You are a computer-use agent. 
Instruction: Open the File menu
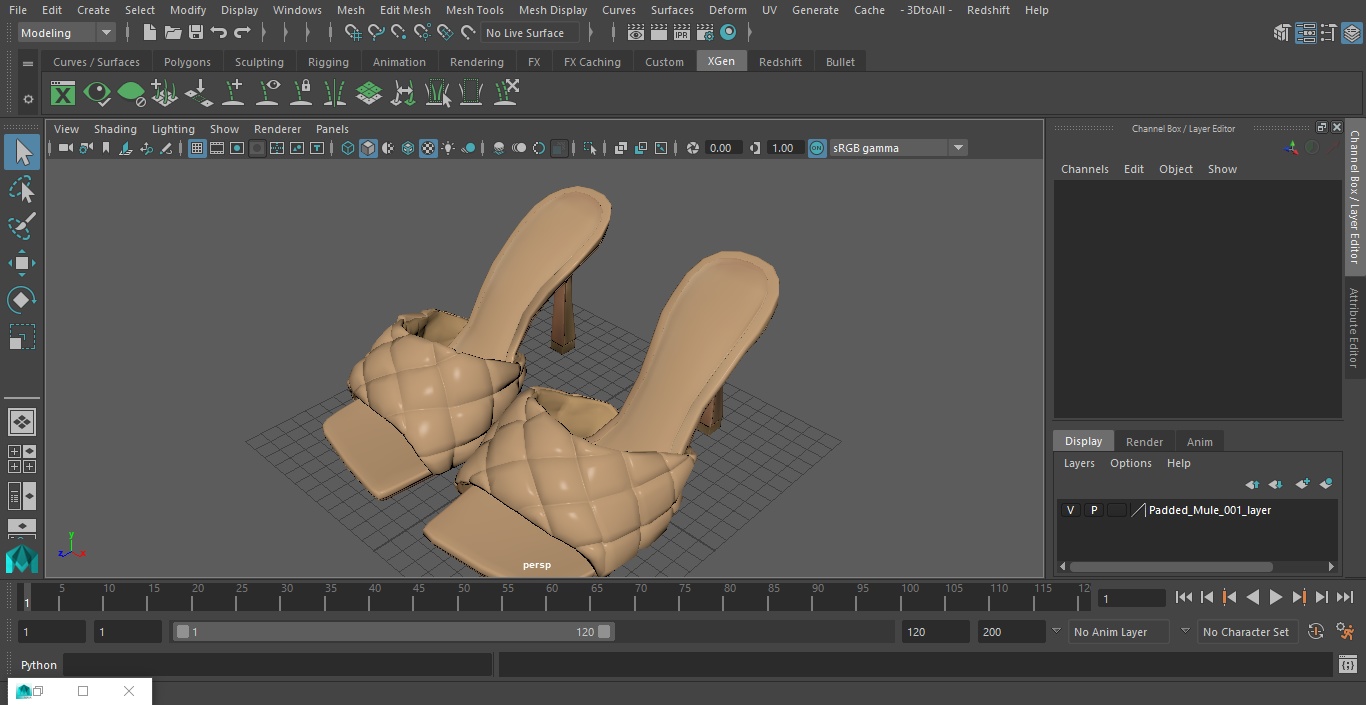click(18, 10)
